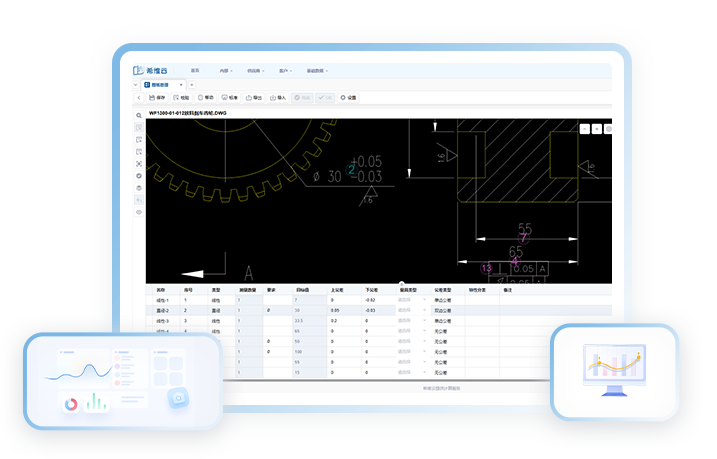Image resolution: width=717 pixels, height=459 pixels.
Task: Select annotation bubble 2 on the drawing
Action: [x=351, y=169]
